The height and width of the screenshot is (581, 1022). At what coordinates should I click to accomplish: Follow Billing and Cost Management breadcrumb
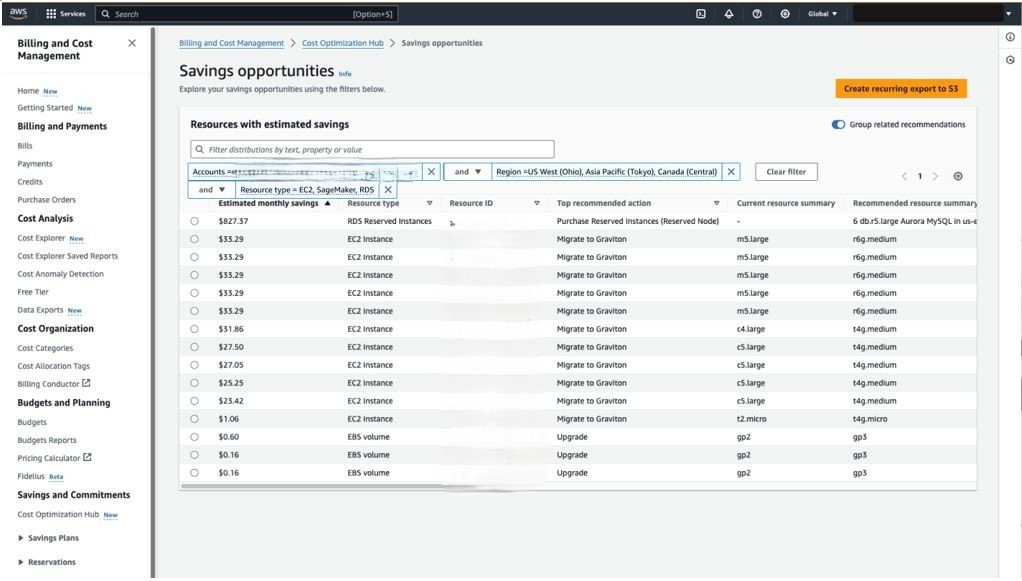pyautogui.click(x=231, y=43)
